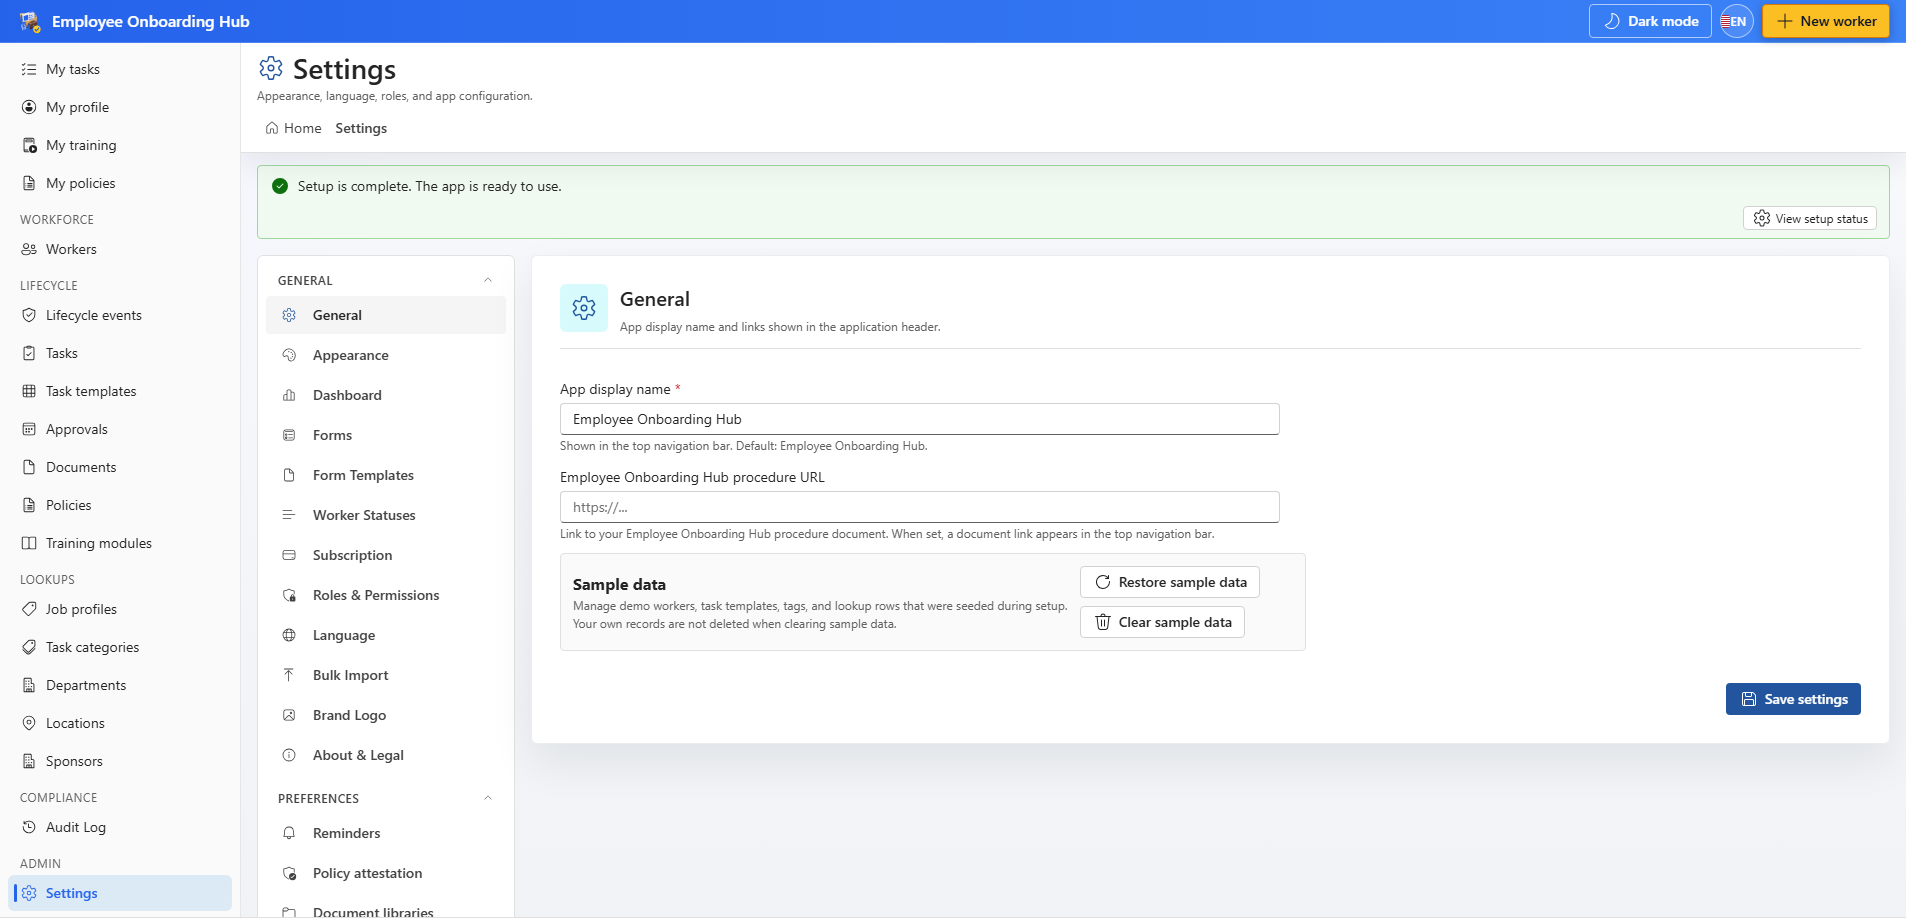Go to About & Legal settings
Viewport: 1906px width, 918px height.
(386, 755)
